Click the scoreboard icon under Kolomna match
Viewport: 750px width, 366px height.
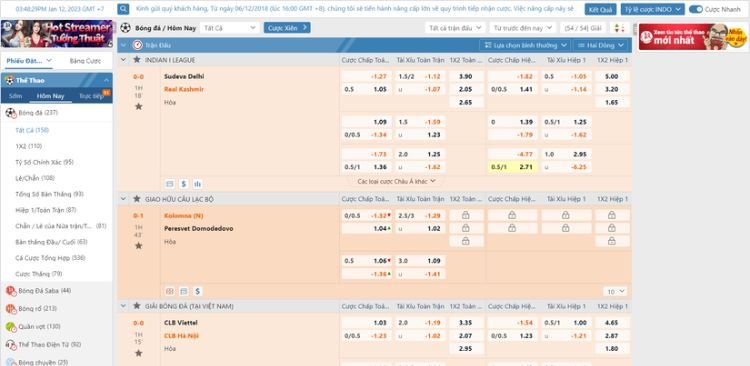click(184, 291)
